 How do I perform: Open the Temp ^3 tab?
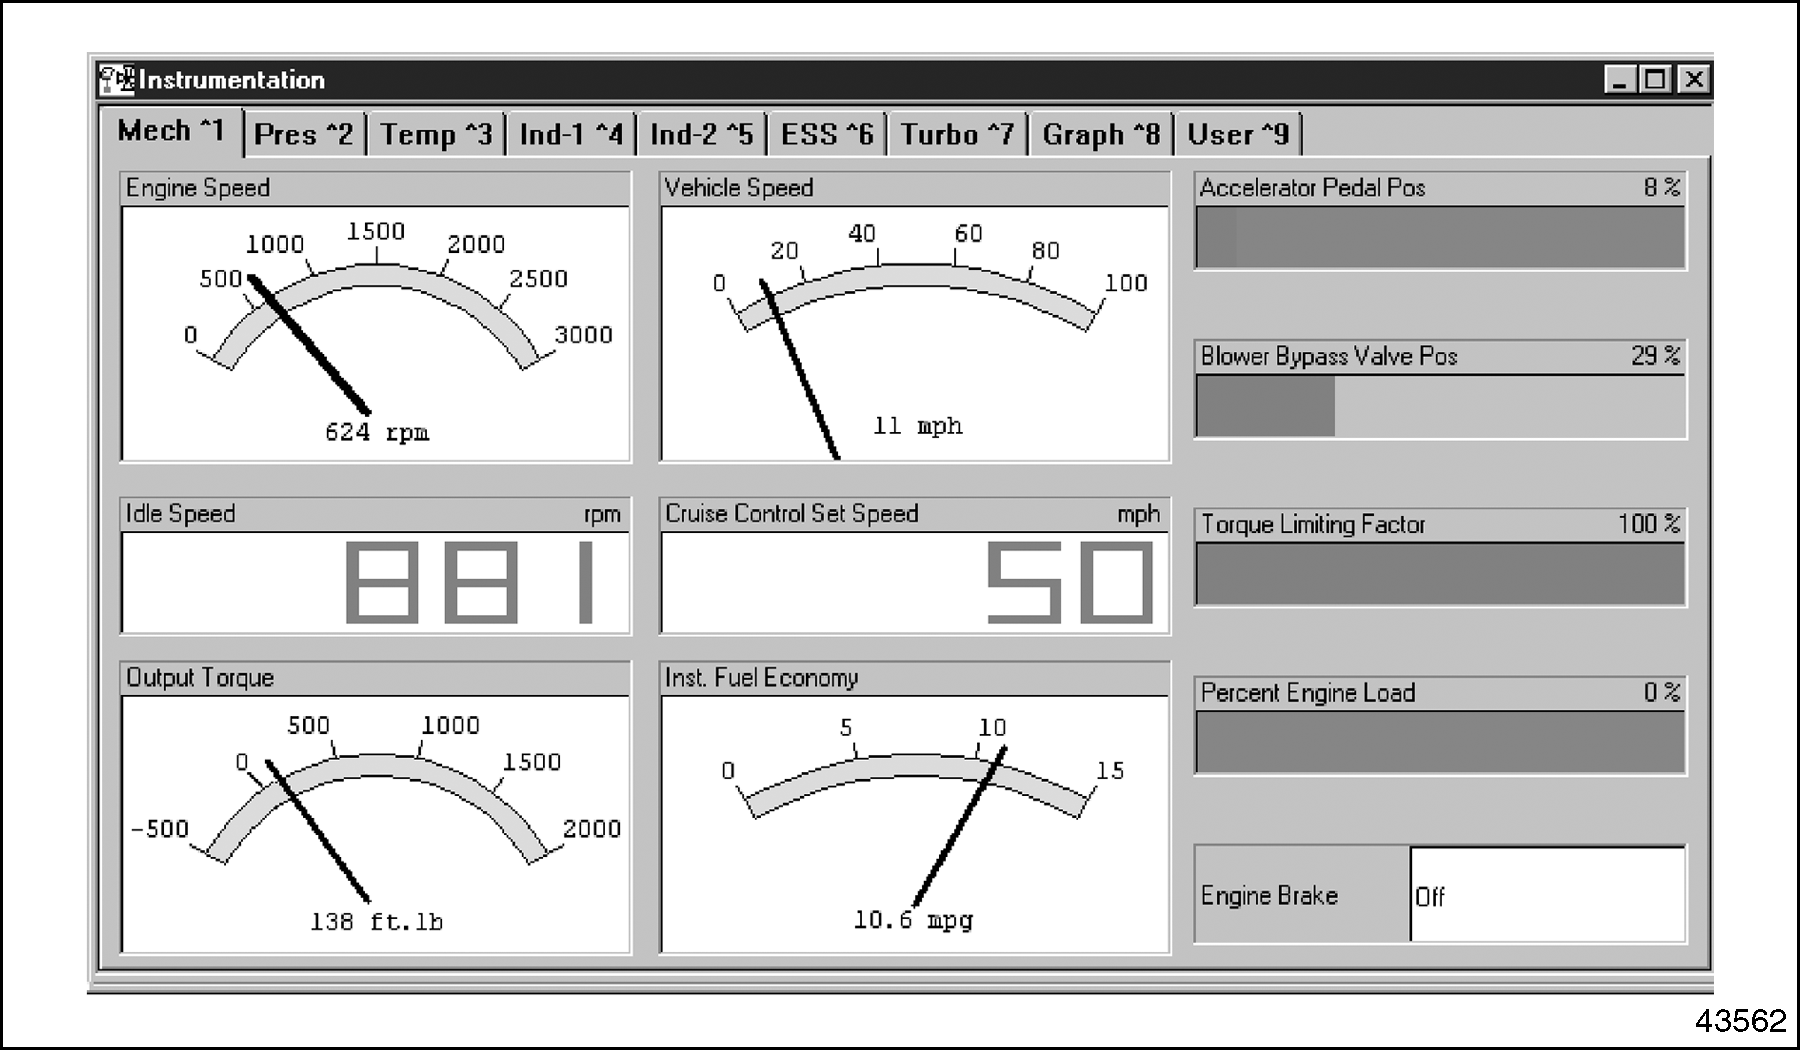tap(436, 135)
